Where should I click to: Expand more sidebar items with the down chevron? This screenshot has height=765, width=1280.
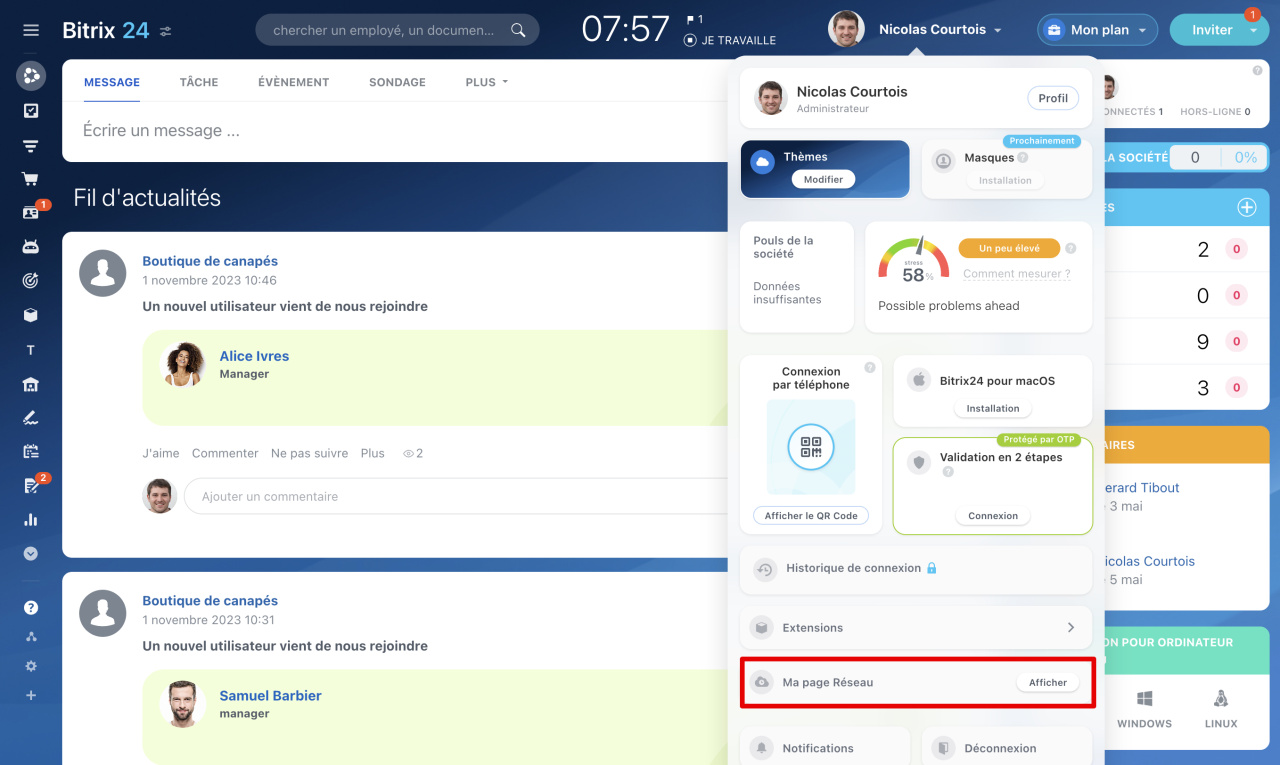pyautogui.click(x=31, y=554)
